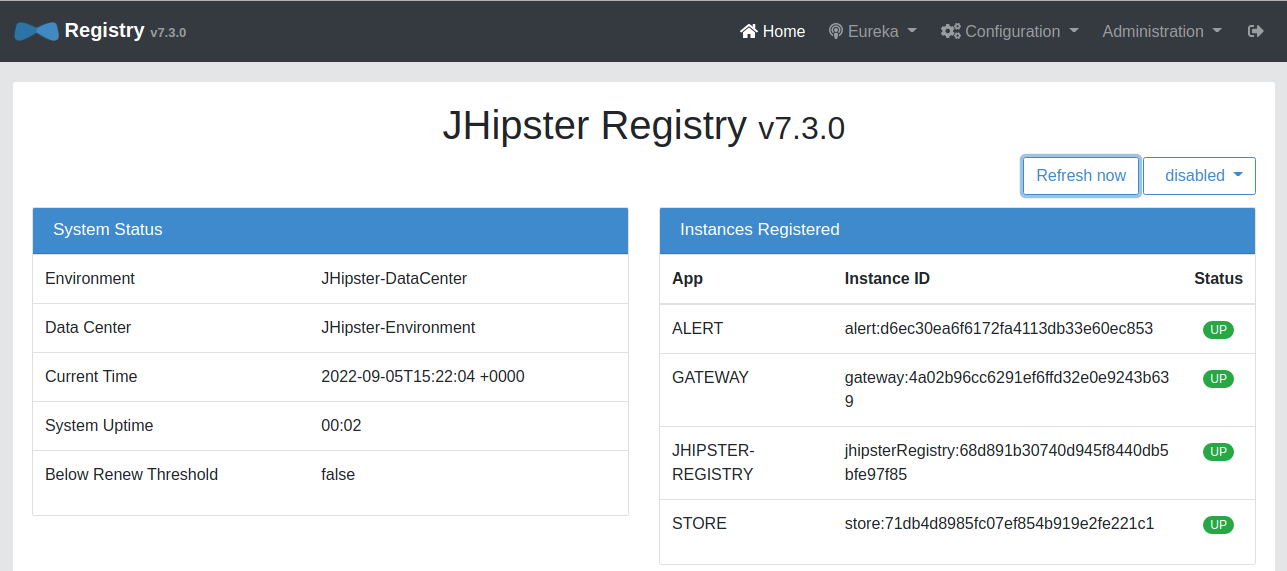Click the v7.3.0 version label in navbar

click(x=168, y=33)
